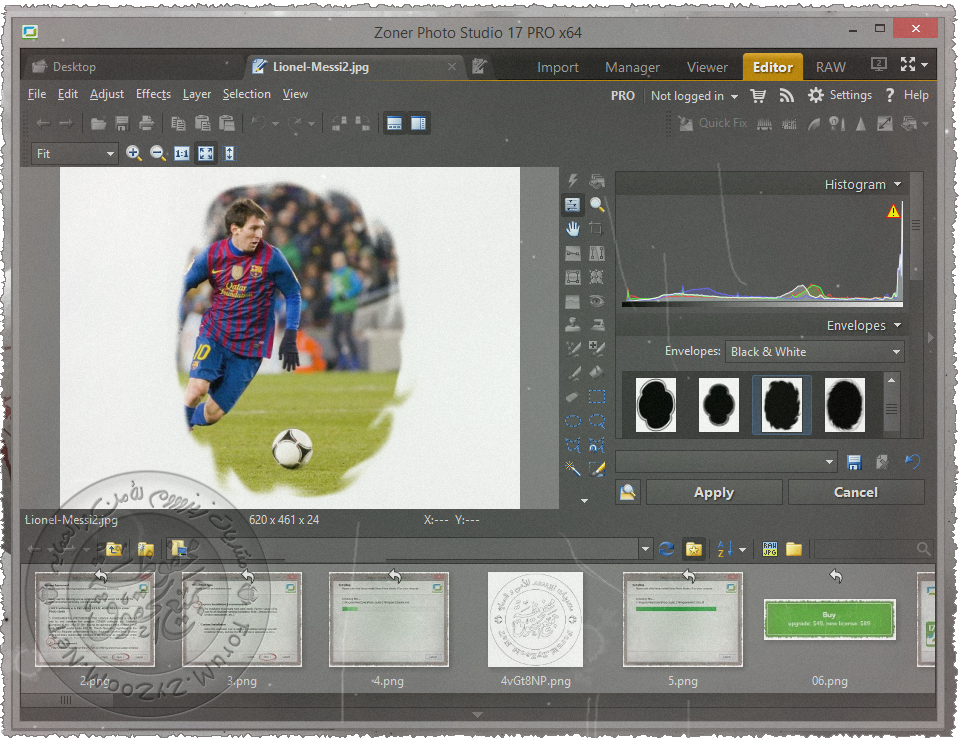The width and height of the screenshot is (960, 743).
Task: Select the Clone Stamp tool
Action: click(x=572, y=324)
